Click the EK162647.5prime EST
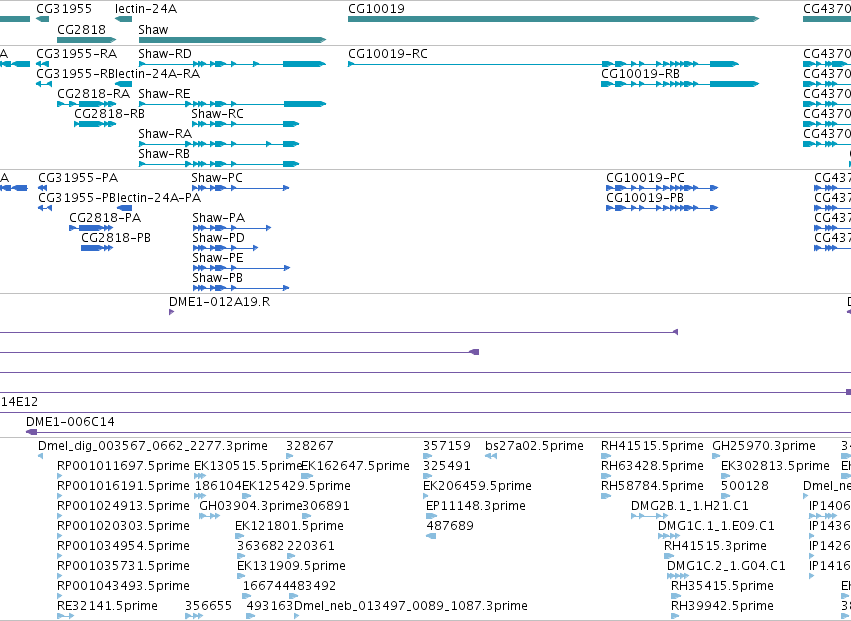Image resolution: width=851 pixels, height=621 pixels. pos(307,476)
